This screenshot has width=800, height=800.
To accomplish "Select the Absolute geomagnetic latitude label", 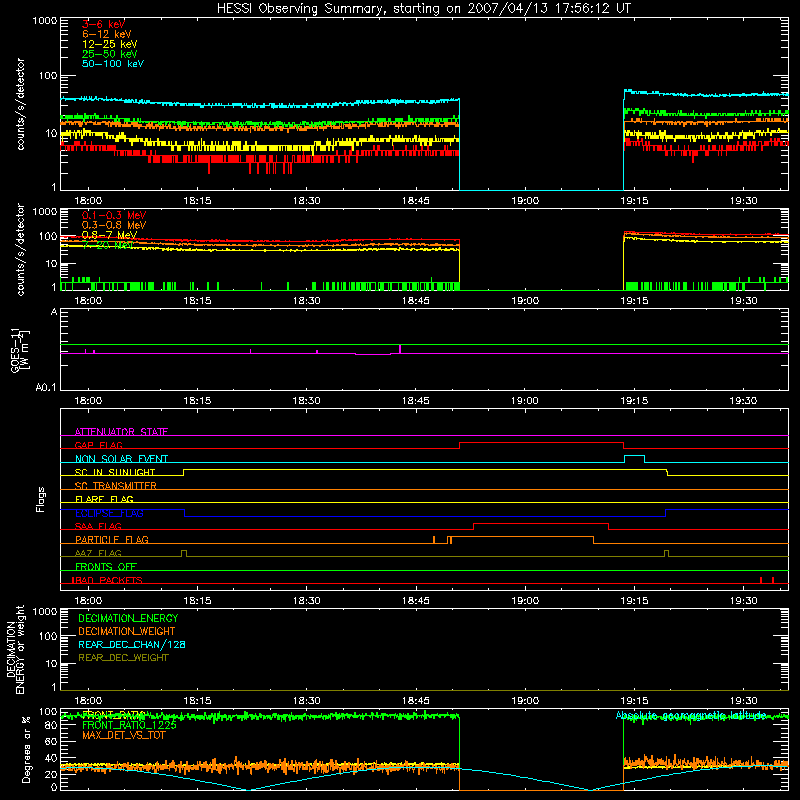I will click(691, 715).
